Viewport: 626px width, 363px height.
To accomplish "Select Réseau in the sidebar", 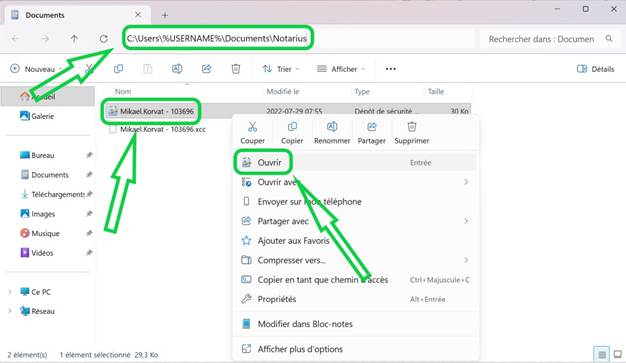I will coord(37,311).
